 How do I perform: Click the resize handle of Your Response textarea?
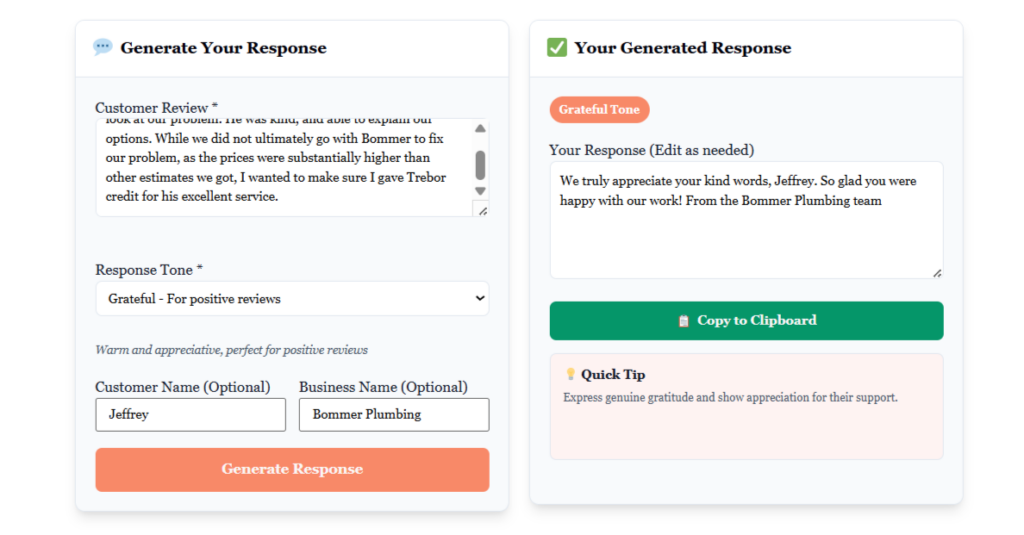(x=937, y=272)
